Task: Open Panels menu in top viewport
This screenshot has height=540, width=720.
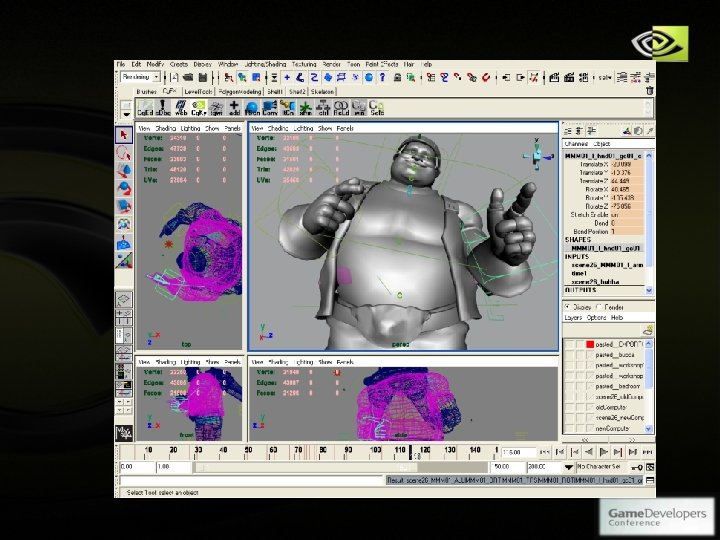Action: click(x=232, y=128)
